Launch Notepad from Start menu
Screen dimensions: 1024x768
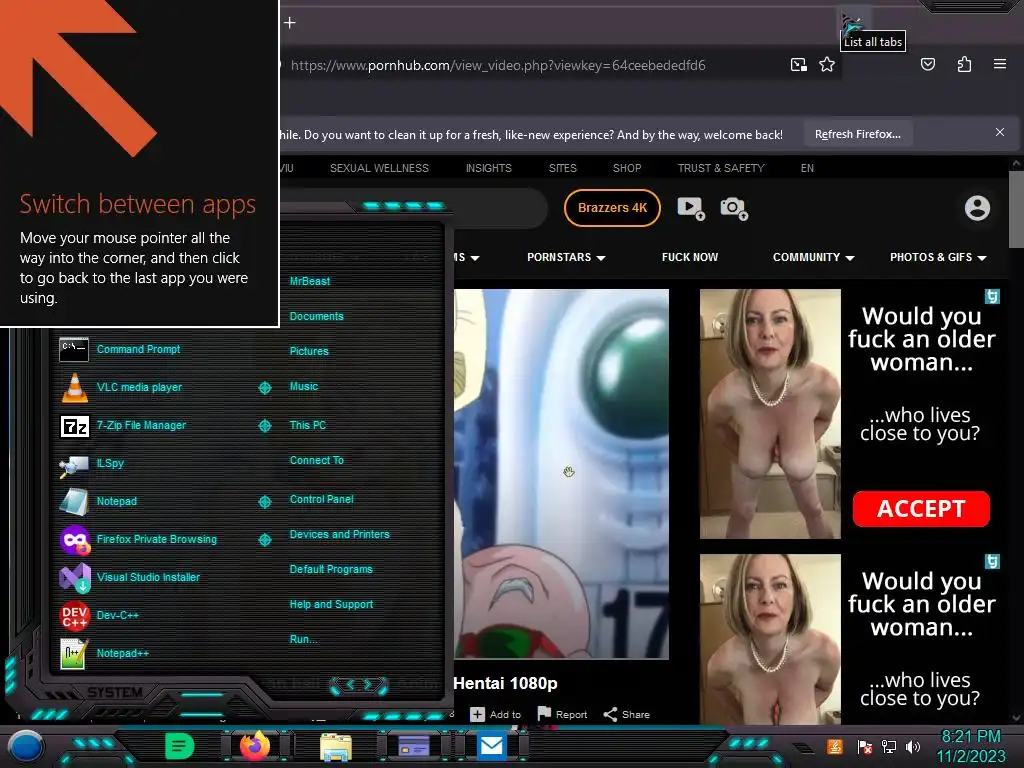pos(116,501)
